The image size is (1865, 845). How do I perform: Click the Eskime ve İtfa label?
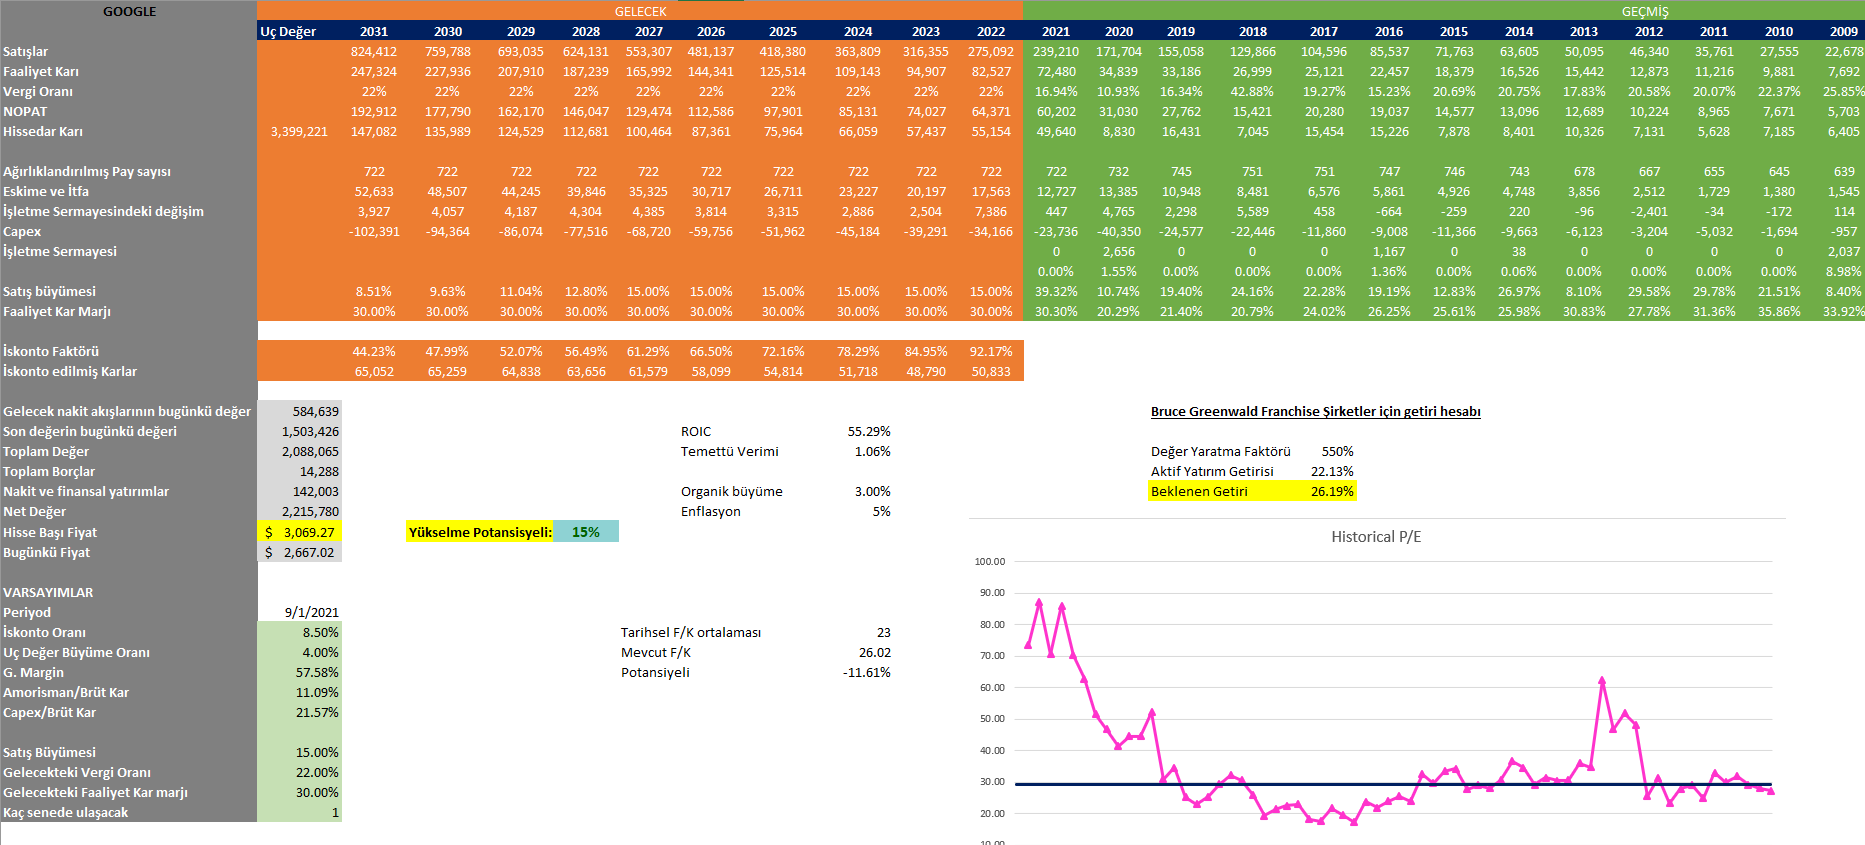[46, 191]
